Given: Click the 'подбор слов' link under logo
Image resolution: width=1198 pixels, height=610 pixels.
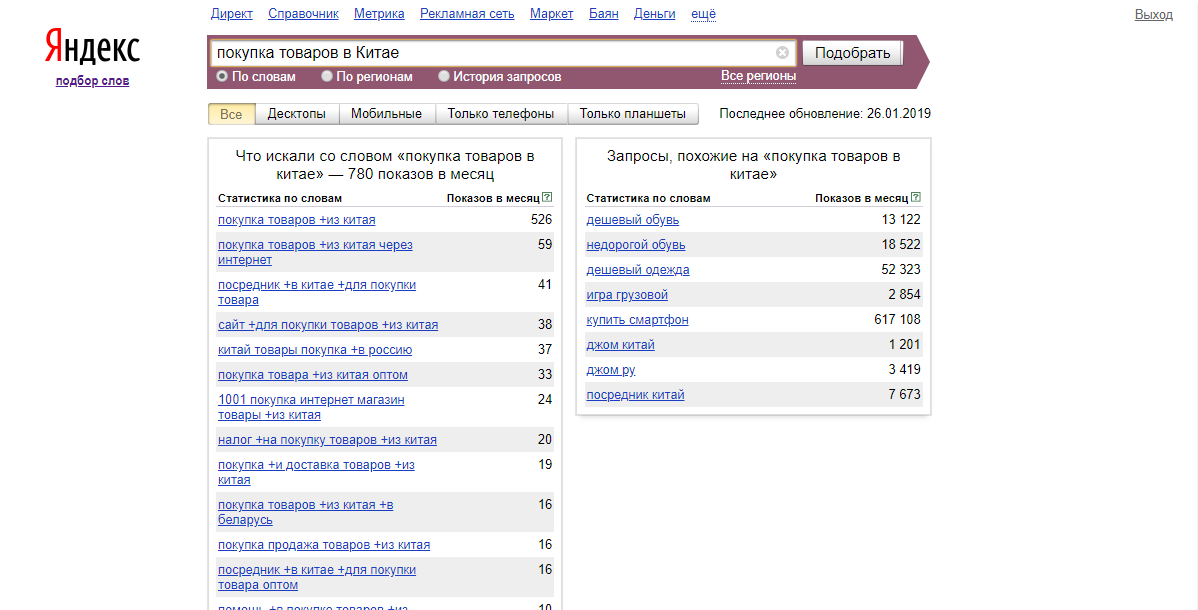Looking at the screenshot, I should tap(92, 81).
